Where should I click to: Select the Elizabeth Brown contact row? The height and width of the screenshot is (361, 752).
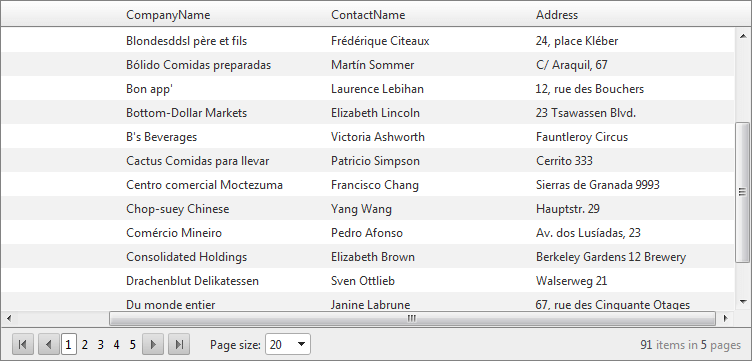(x=368, y=256)
